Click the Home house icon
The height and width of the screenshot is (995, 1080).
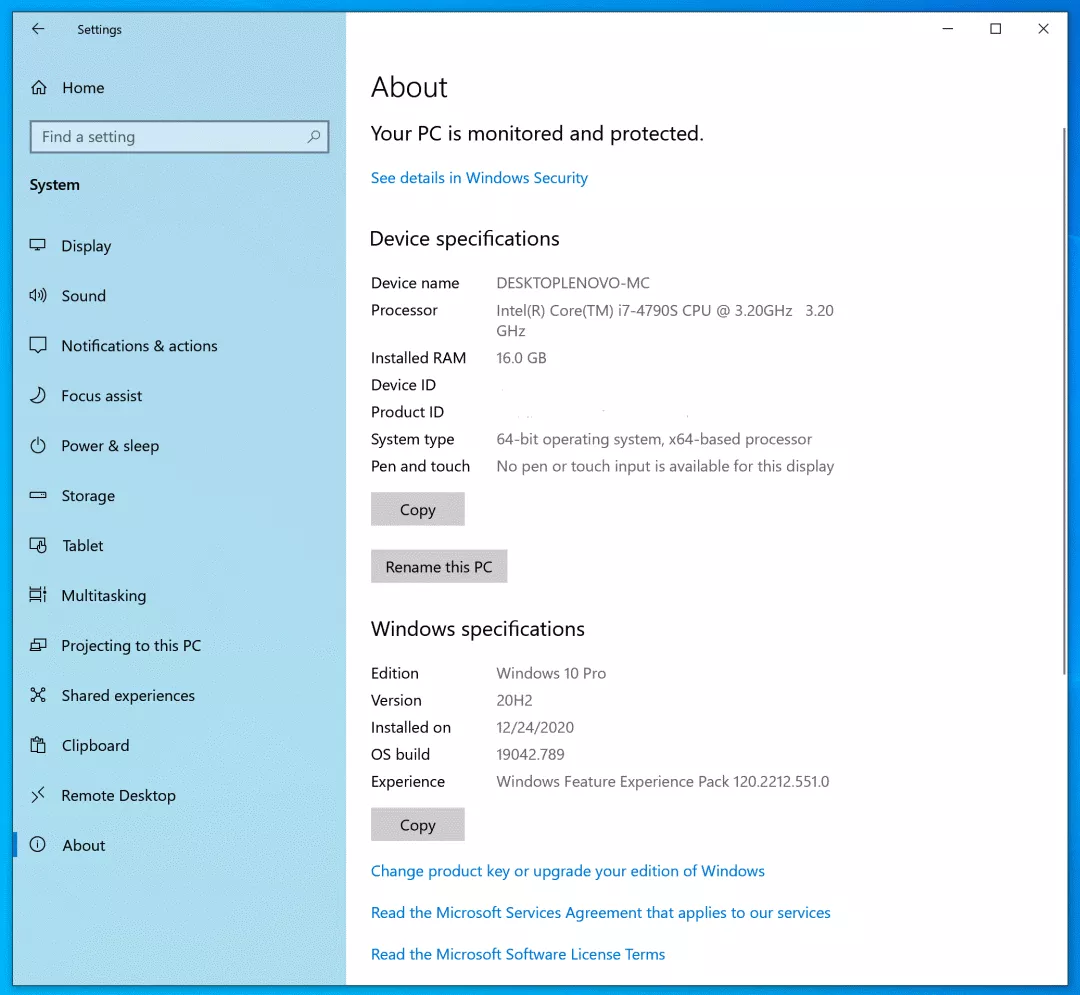click(x=39, y=87)
